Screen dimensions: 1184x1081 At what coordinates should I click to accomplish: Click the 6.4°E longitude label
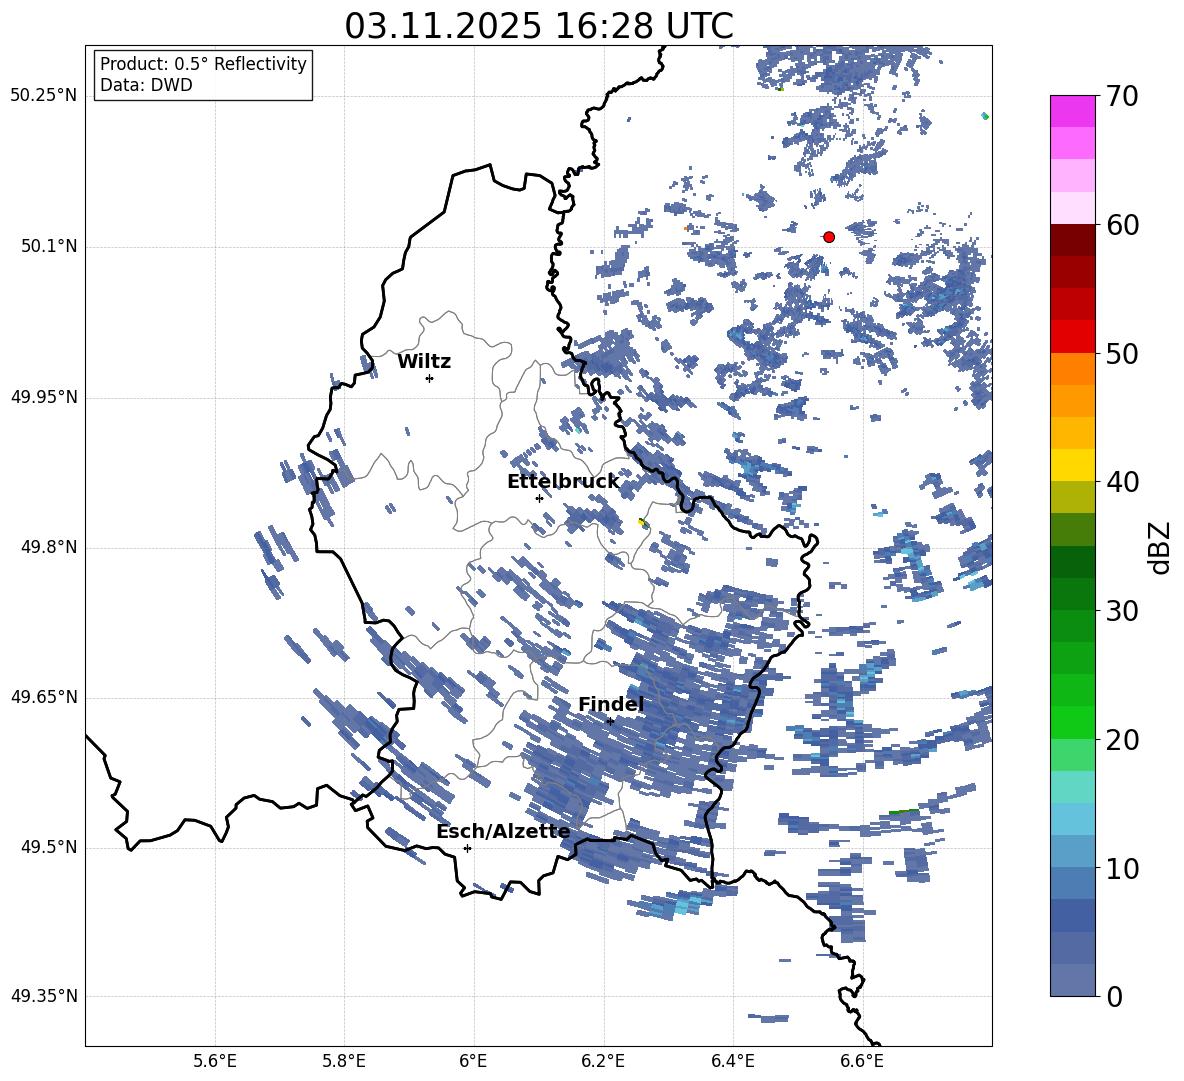732,1061
